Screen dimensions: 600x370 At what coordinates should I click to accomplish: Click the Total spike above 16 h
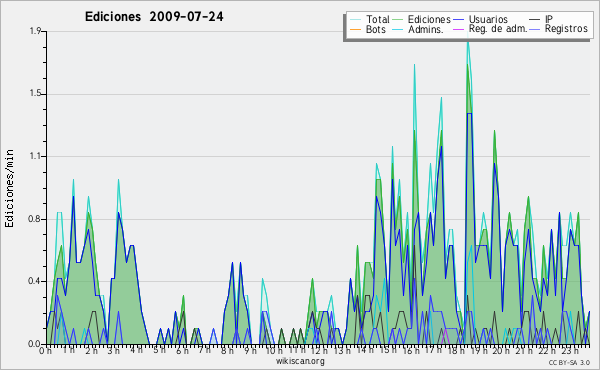[x=414, y=66]
